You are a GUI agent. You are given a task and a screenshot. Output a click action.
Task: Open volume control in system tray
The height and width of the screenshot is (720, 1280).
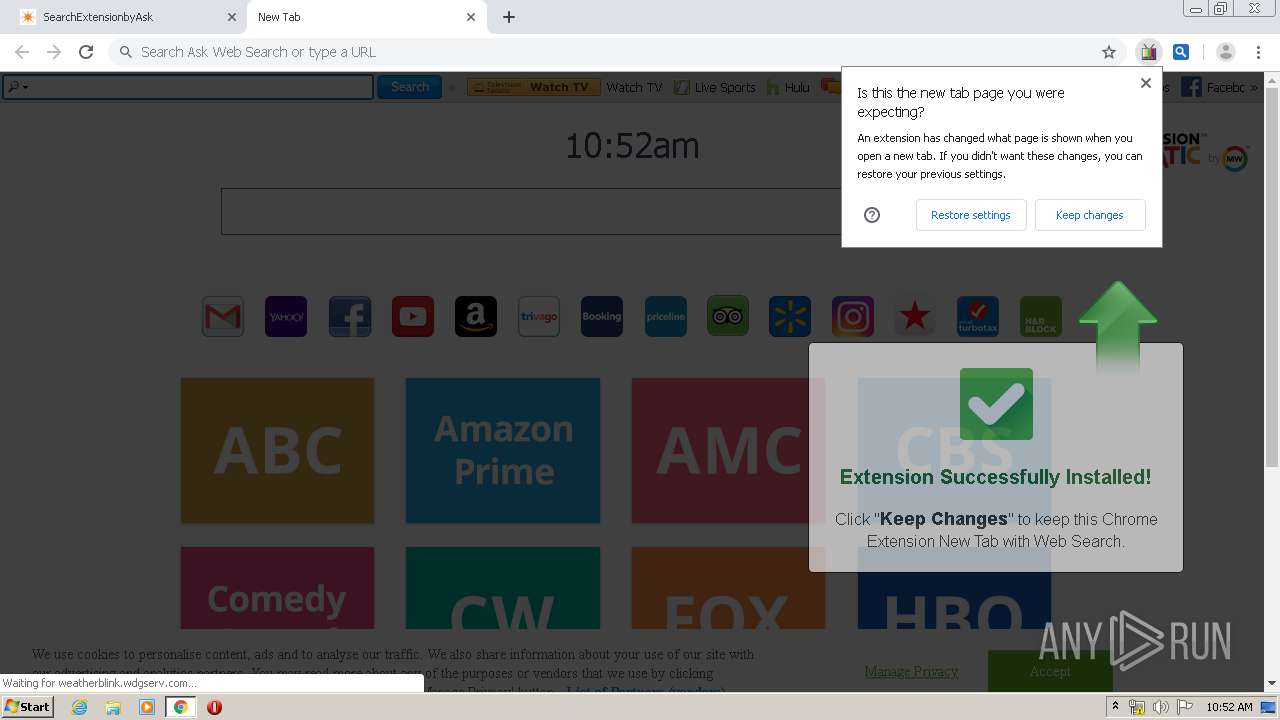[x=1161, y=707]
